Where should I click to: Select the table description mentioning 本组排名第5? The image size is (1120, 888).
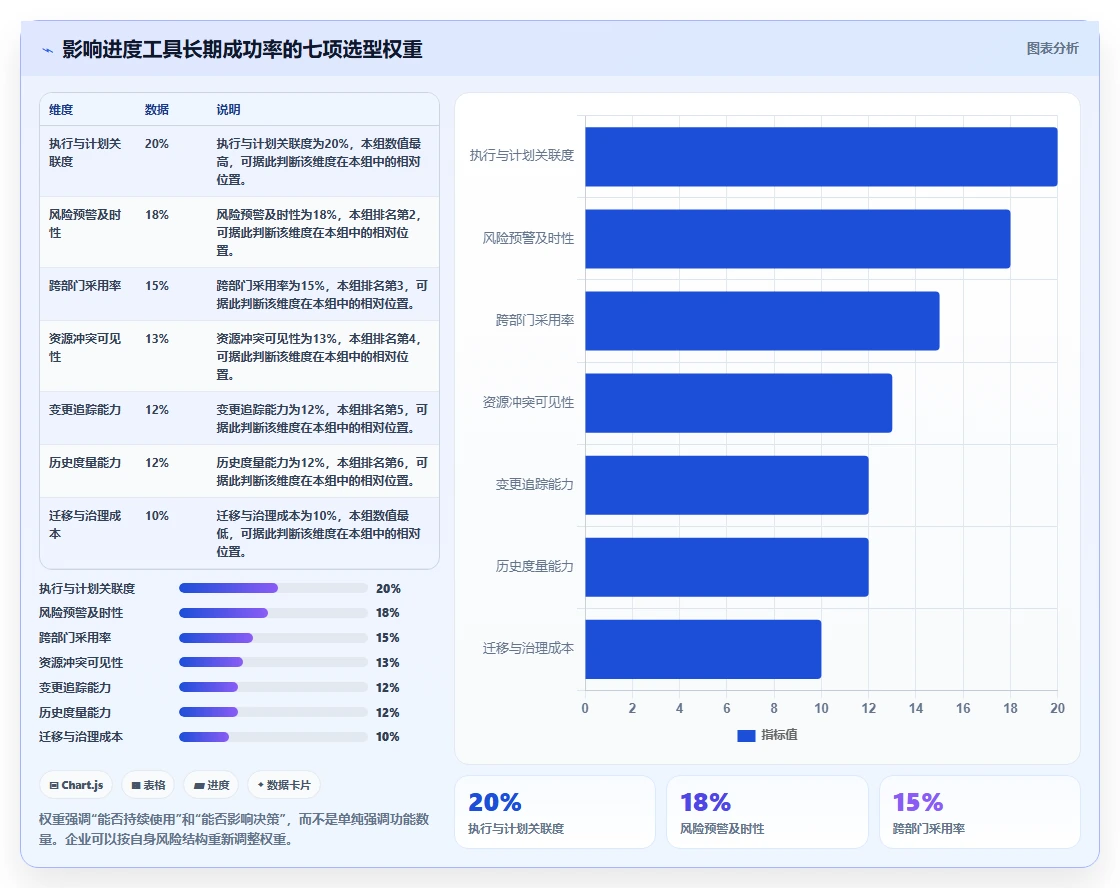point(321,419)
